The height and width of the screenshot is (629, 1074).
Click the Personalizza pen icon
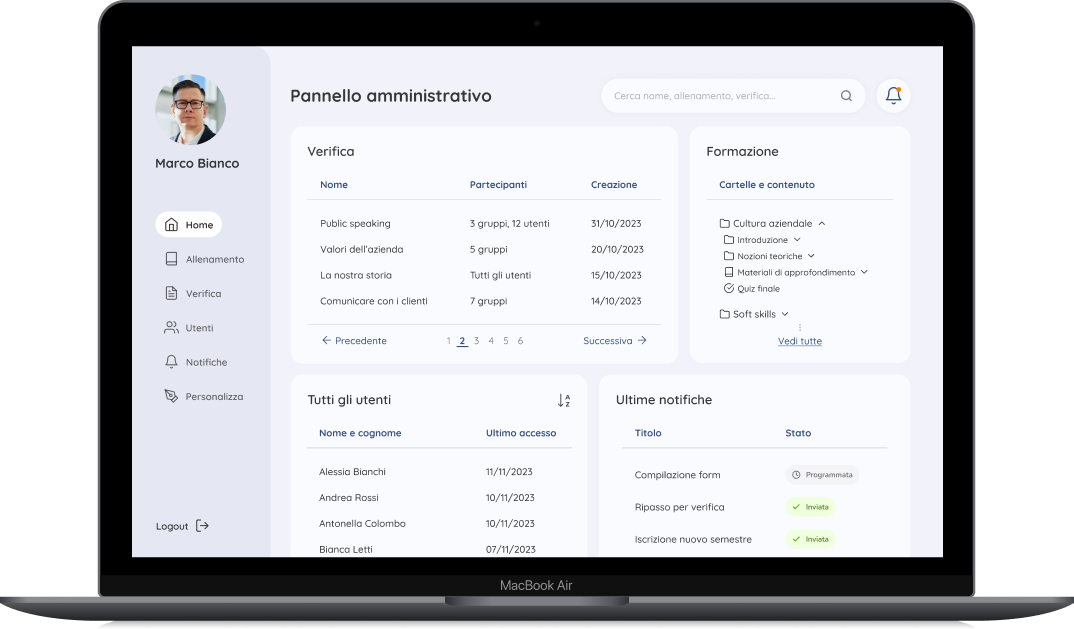pos(171,396)
